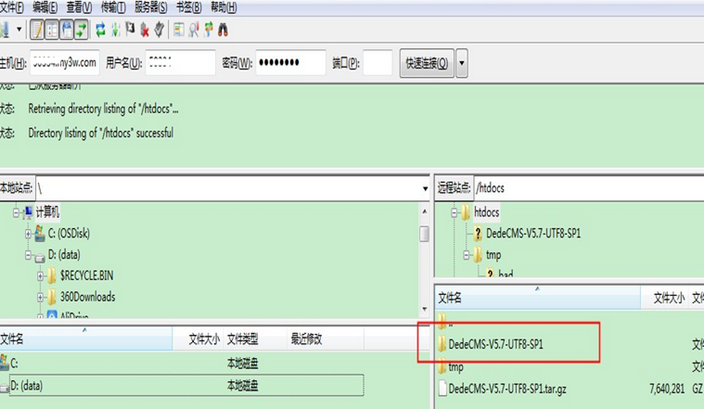Open the quick connect history dropdown
The image size is (704, 409).
pos(462,63)
